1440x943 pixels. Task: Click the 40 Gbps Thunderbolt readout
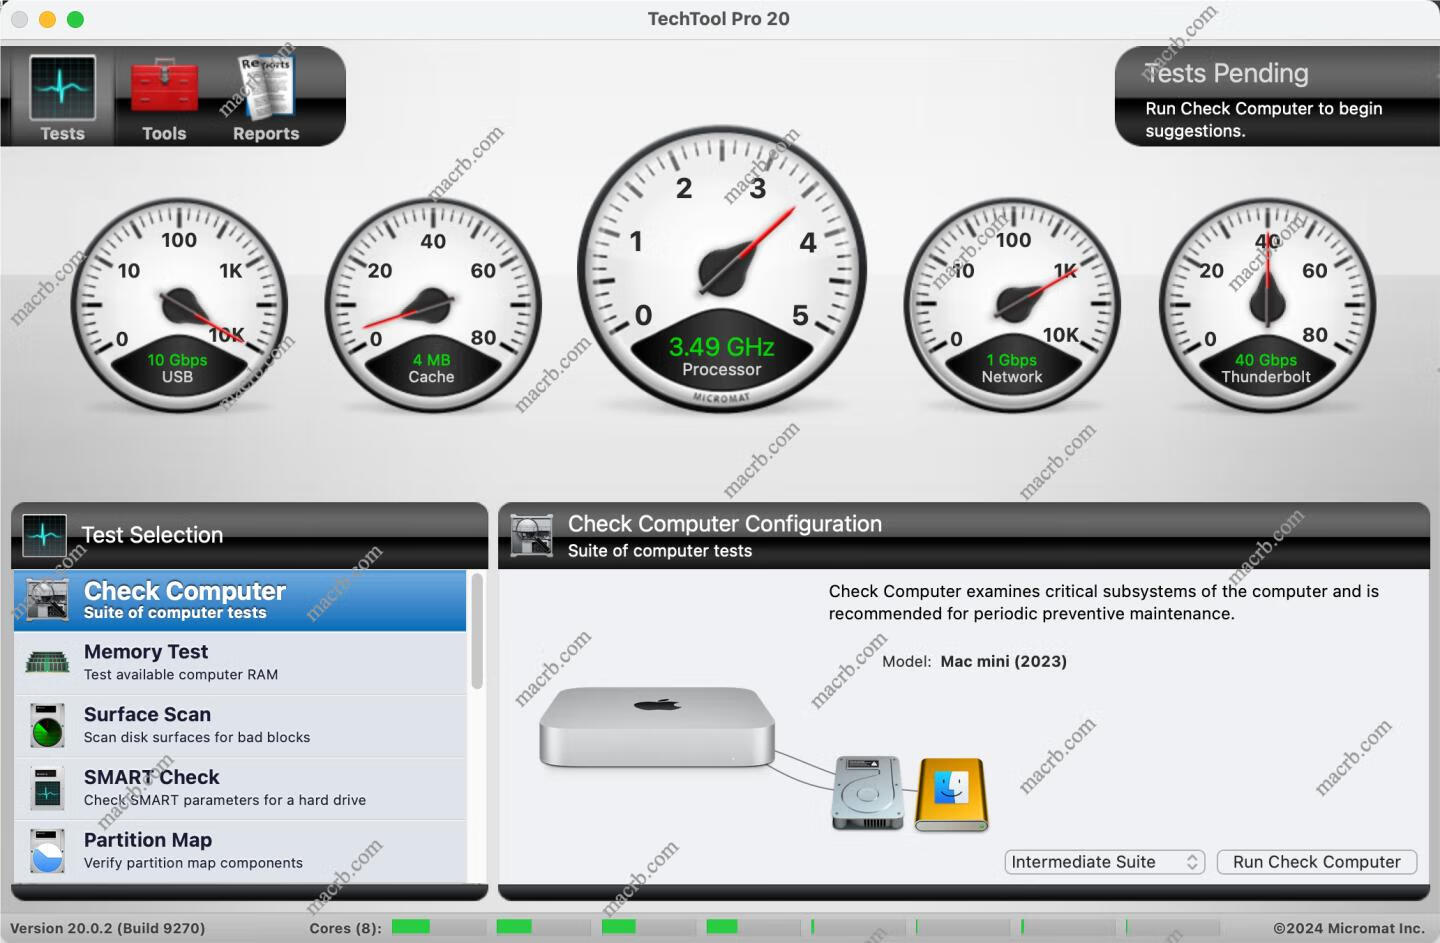point(1266,360)
